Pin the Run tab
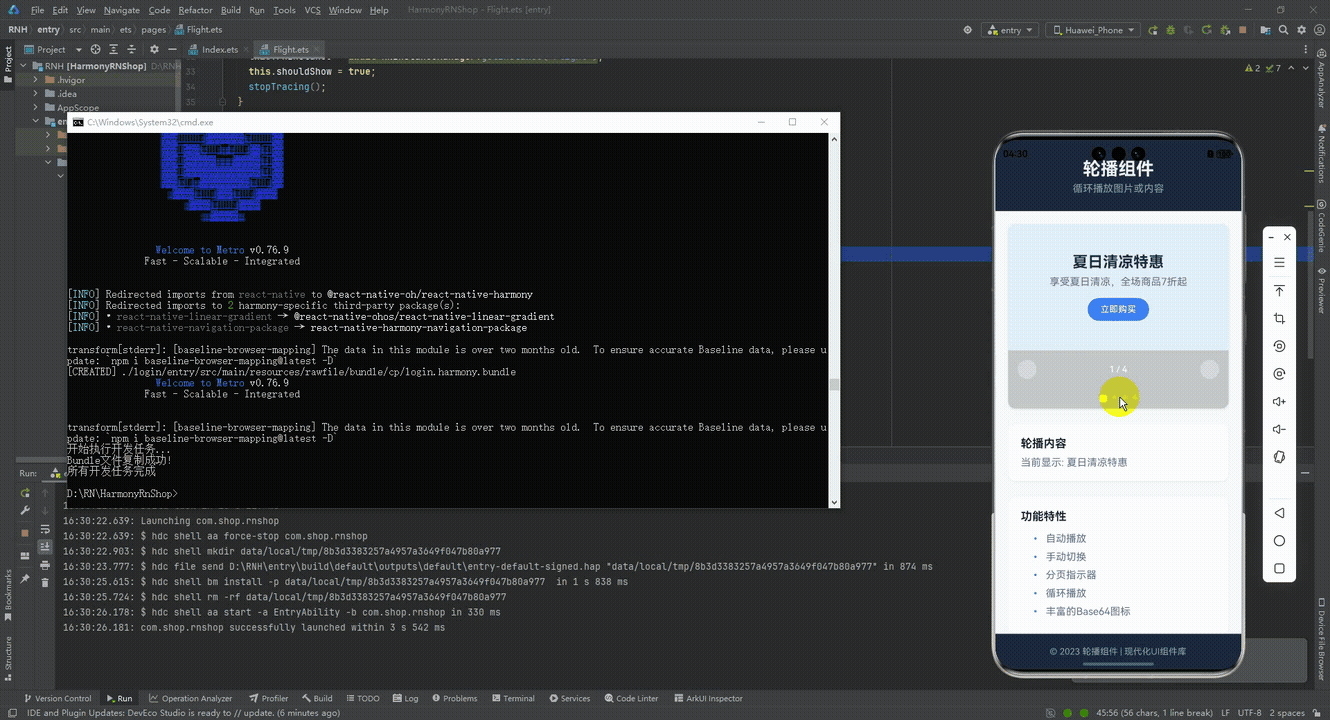The image size is (1330, 720). pyautogui.click(x=25, y=579)
